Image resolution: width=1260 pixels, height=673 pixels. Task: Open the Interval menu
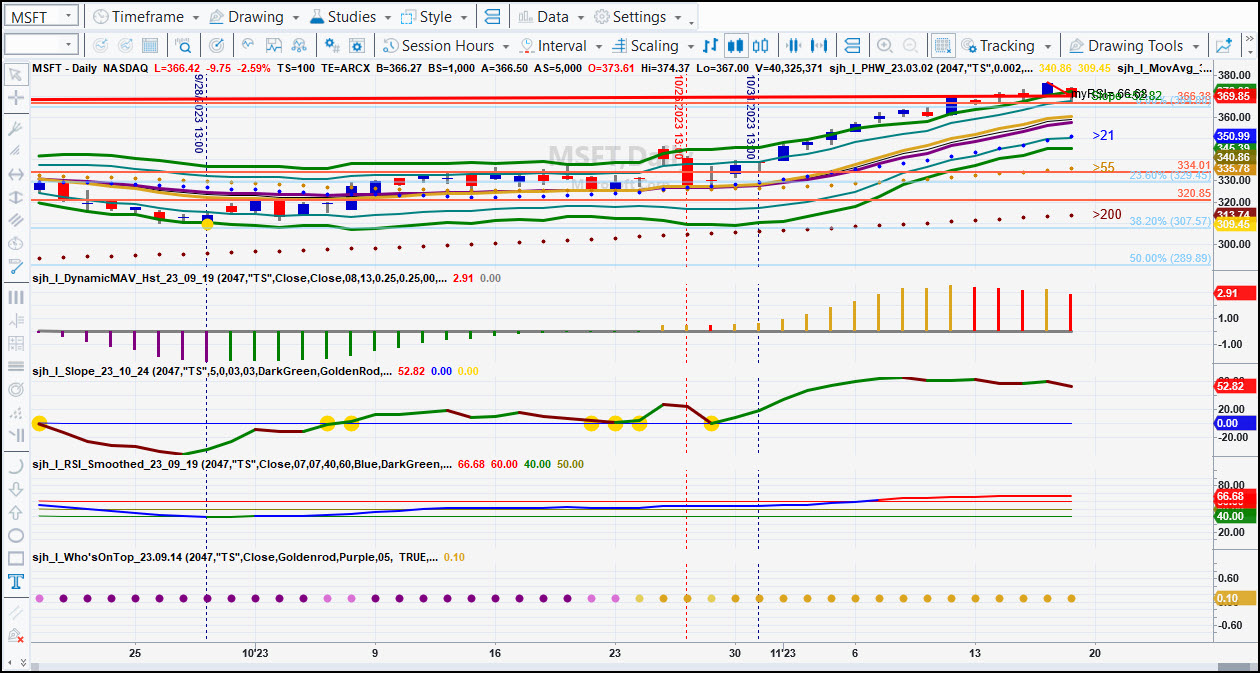coord(562,46)
